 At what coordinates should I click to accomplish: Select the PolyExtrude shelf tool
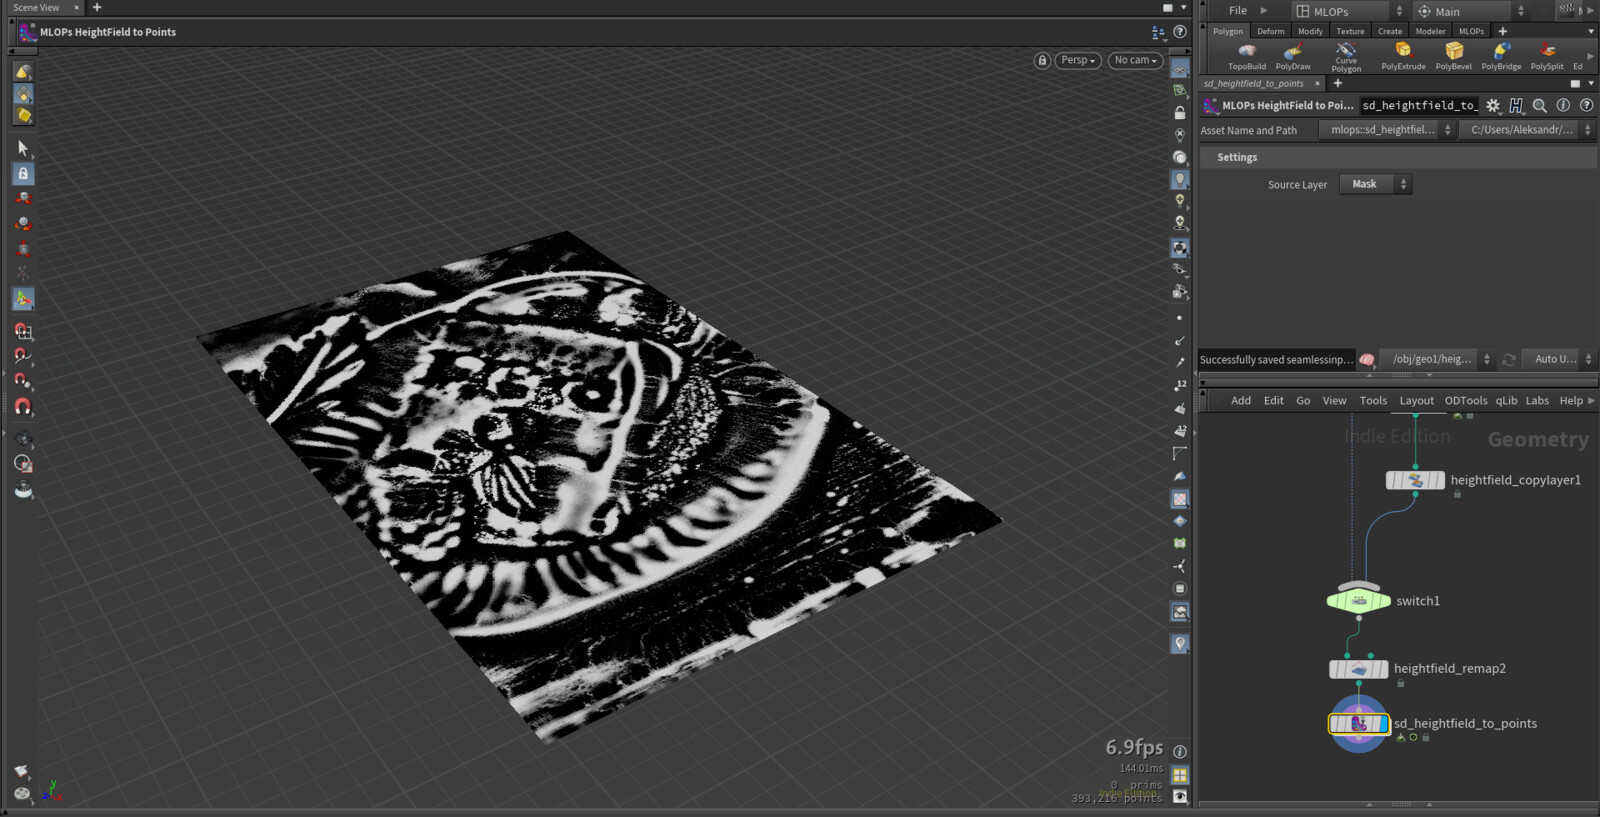pos(1403,55)
